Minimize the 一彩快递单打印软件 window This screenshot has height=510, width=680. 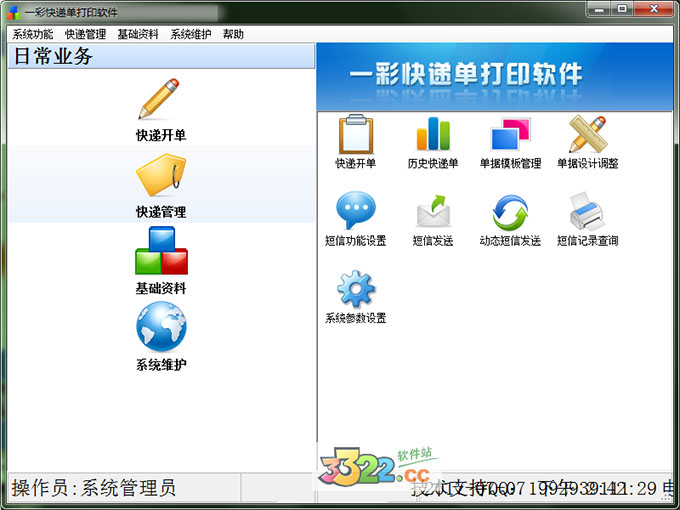[x=599, y=9]
